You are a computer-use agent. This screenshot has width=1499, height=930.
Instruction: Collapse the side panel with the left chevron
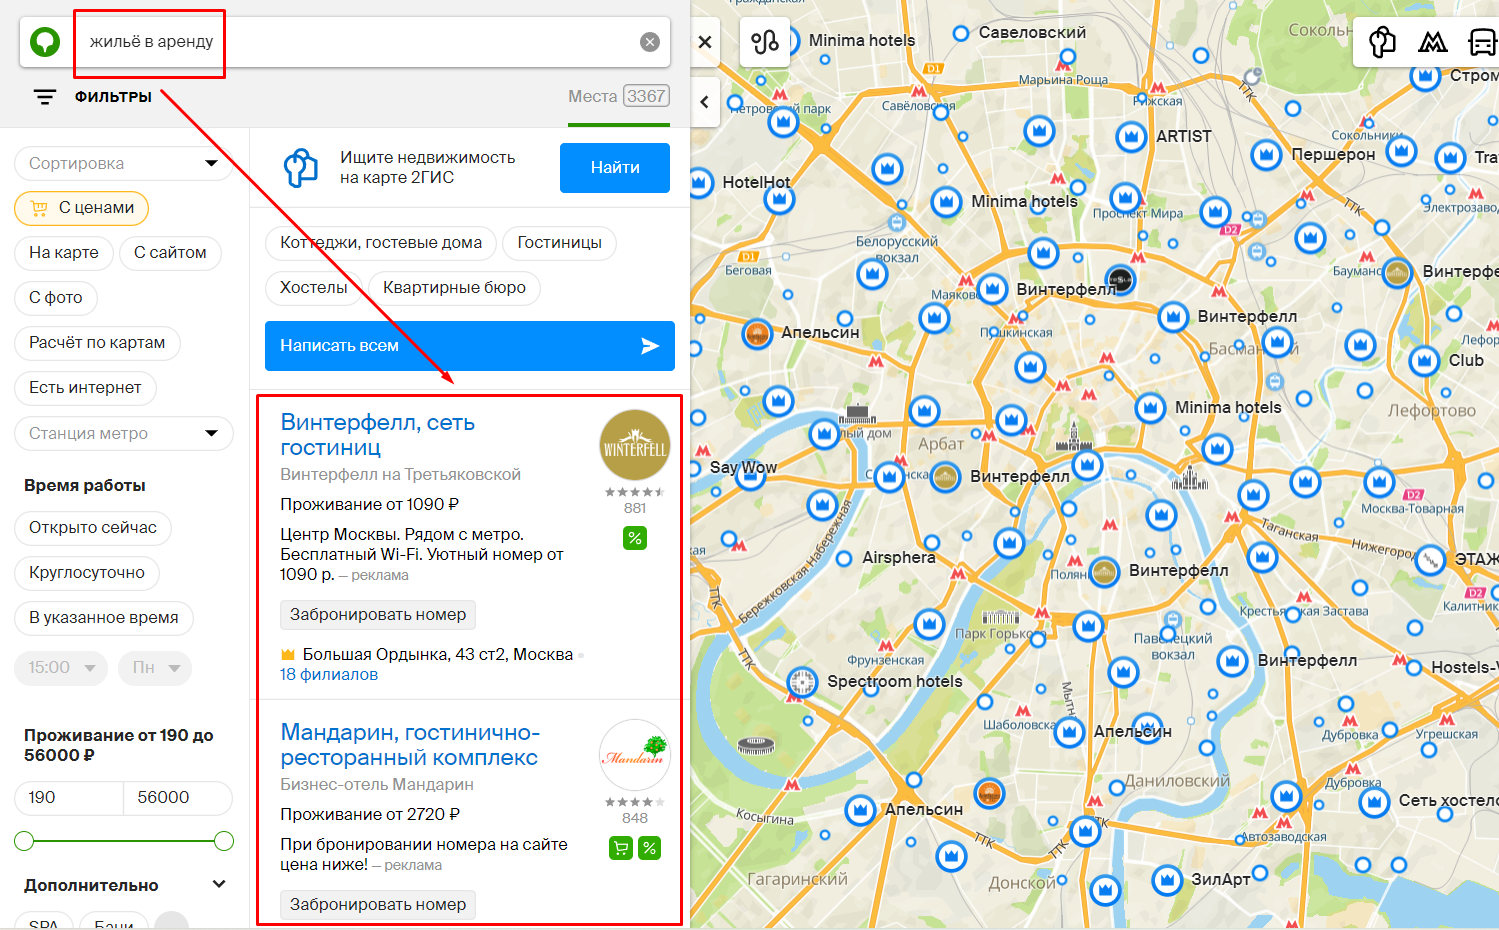(705, 102)
